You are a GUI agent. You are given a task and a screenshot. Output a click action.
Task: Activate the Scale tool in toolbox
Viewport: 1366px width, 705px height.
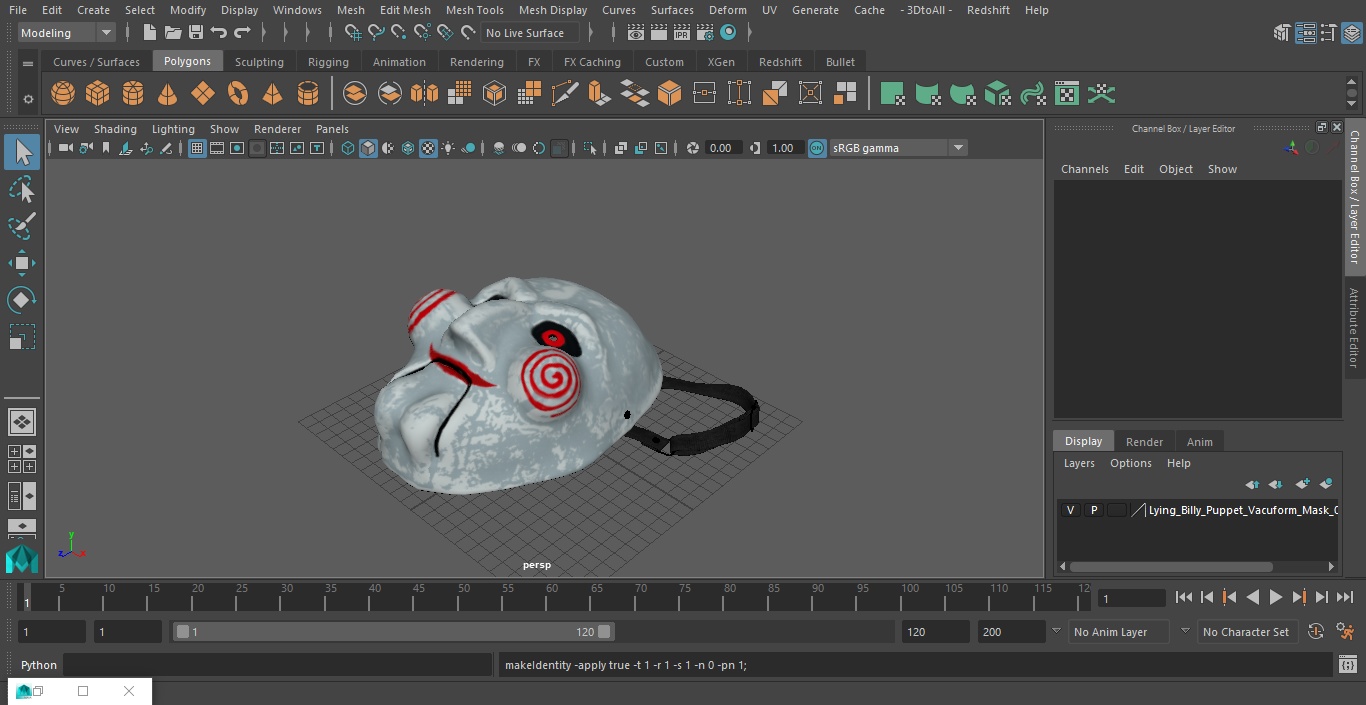(x=22, y=336)
